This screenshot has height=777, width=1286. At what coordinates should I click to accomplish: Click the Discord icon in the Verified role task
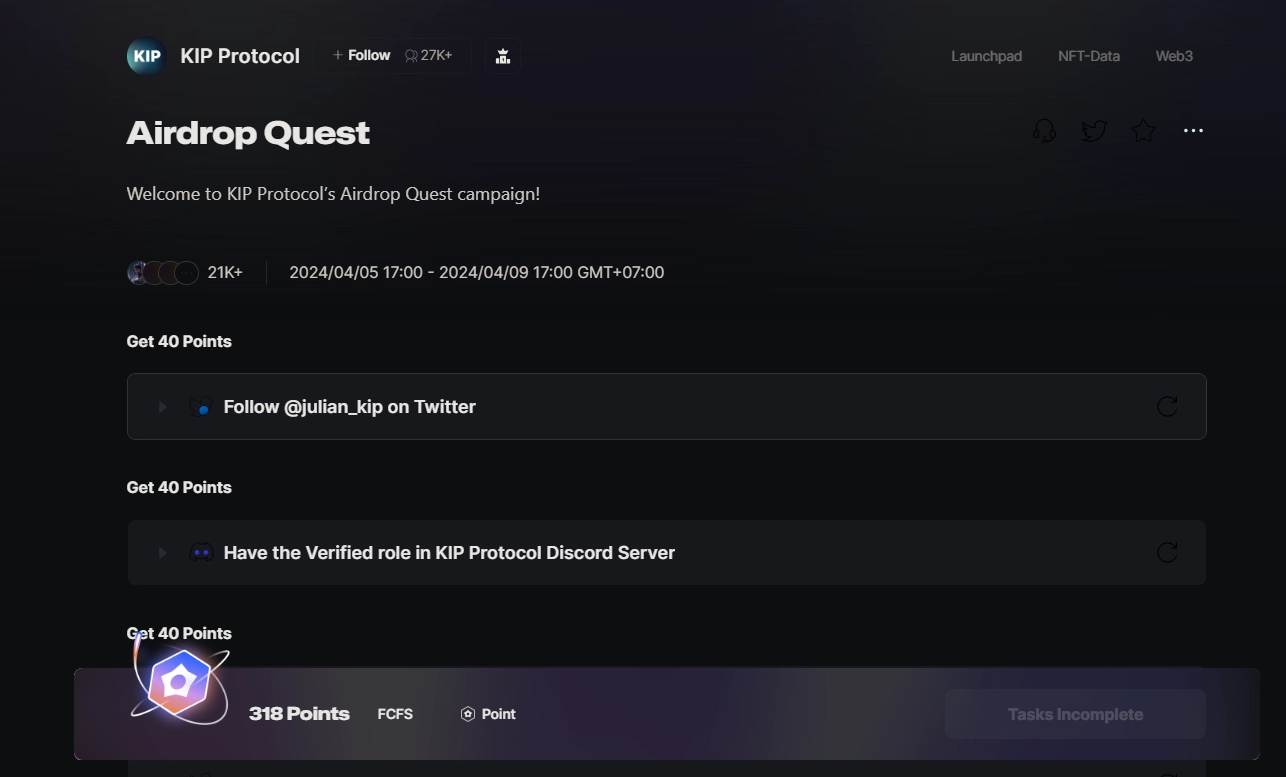coord(201,552)
